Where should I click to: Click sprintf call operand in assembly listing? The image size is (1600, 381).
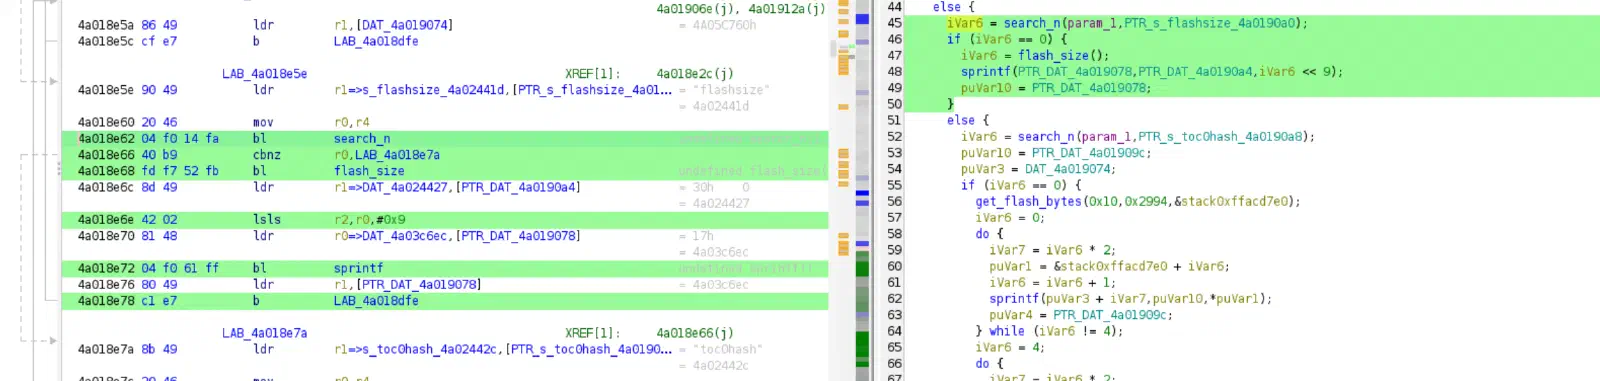[358, 268]
